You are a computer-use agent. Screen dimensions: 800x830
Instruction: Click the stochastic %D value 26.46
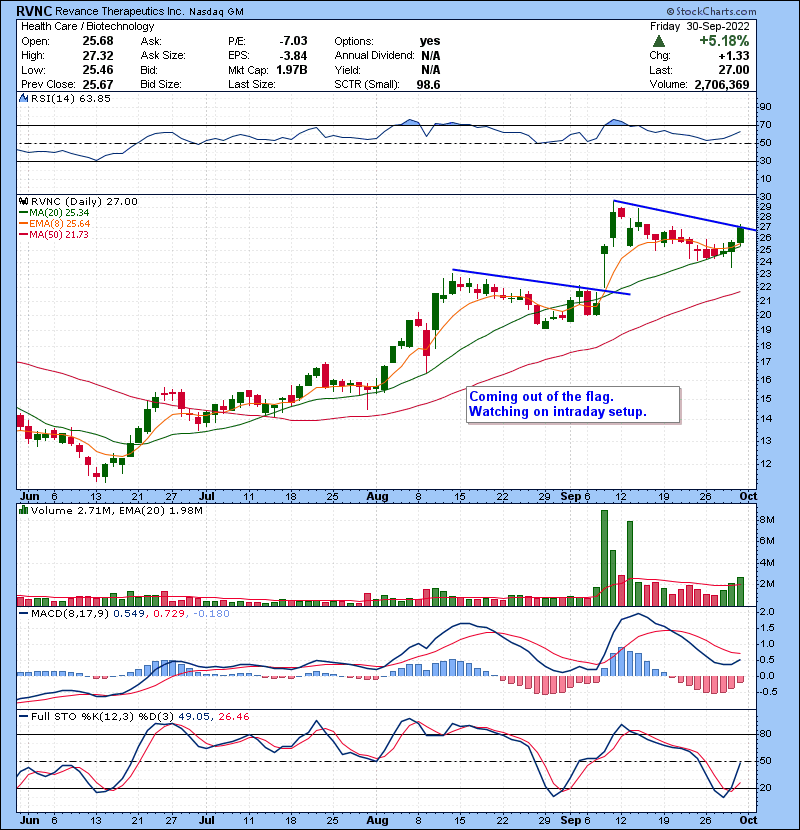click(233, 717)
